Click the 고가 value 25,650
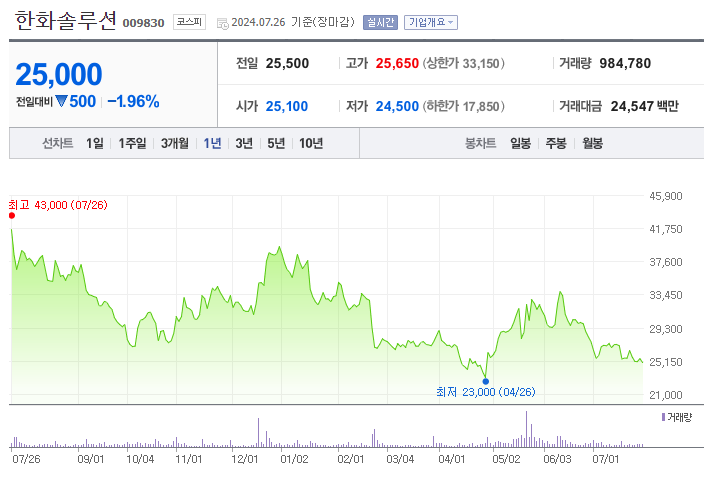 click(x=397, y=63)
